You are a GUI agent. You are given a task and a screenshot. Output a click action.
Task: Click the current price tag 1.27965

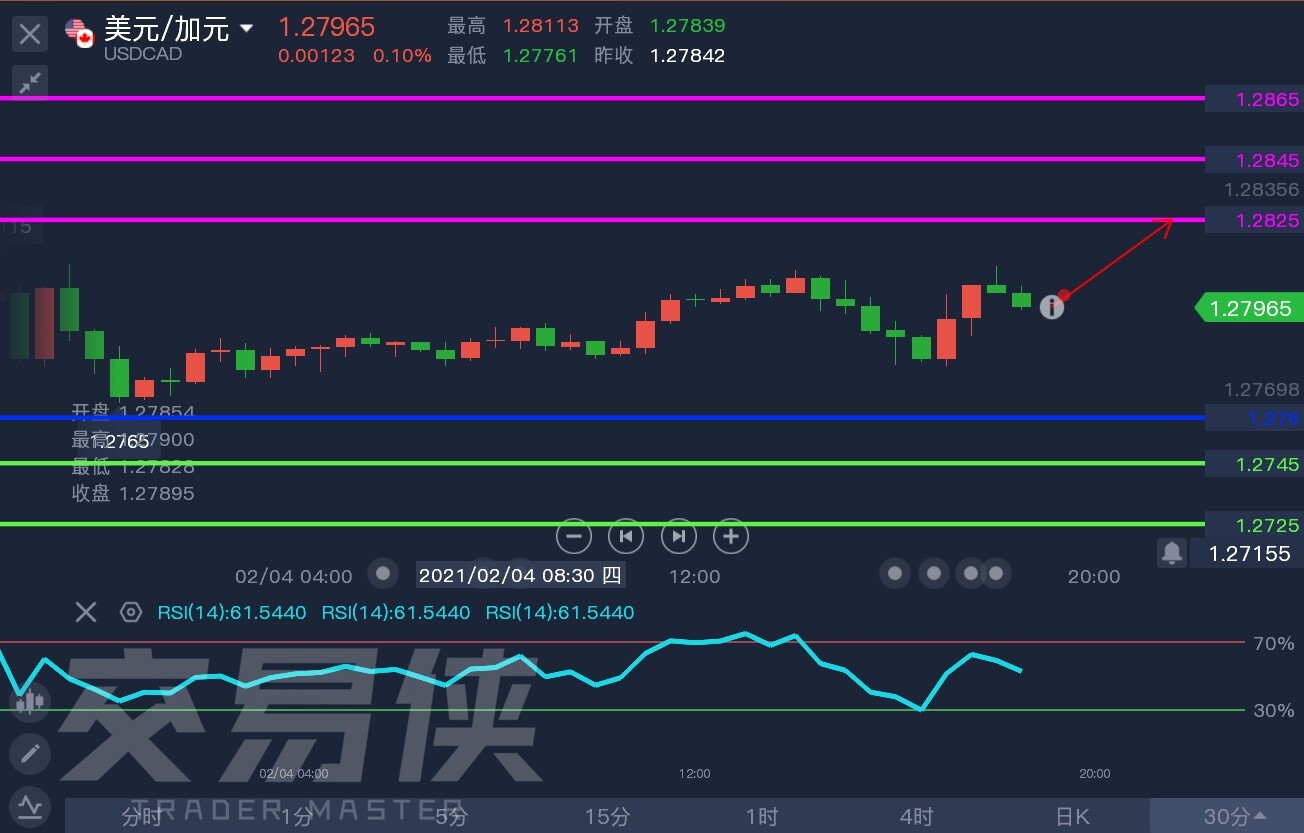point(1250,308)
